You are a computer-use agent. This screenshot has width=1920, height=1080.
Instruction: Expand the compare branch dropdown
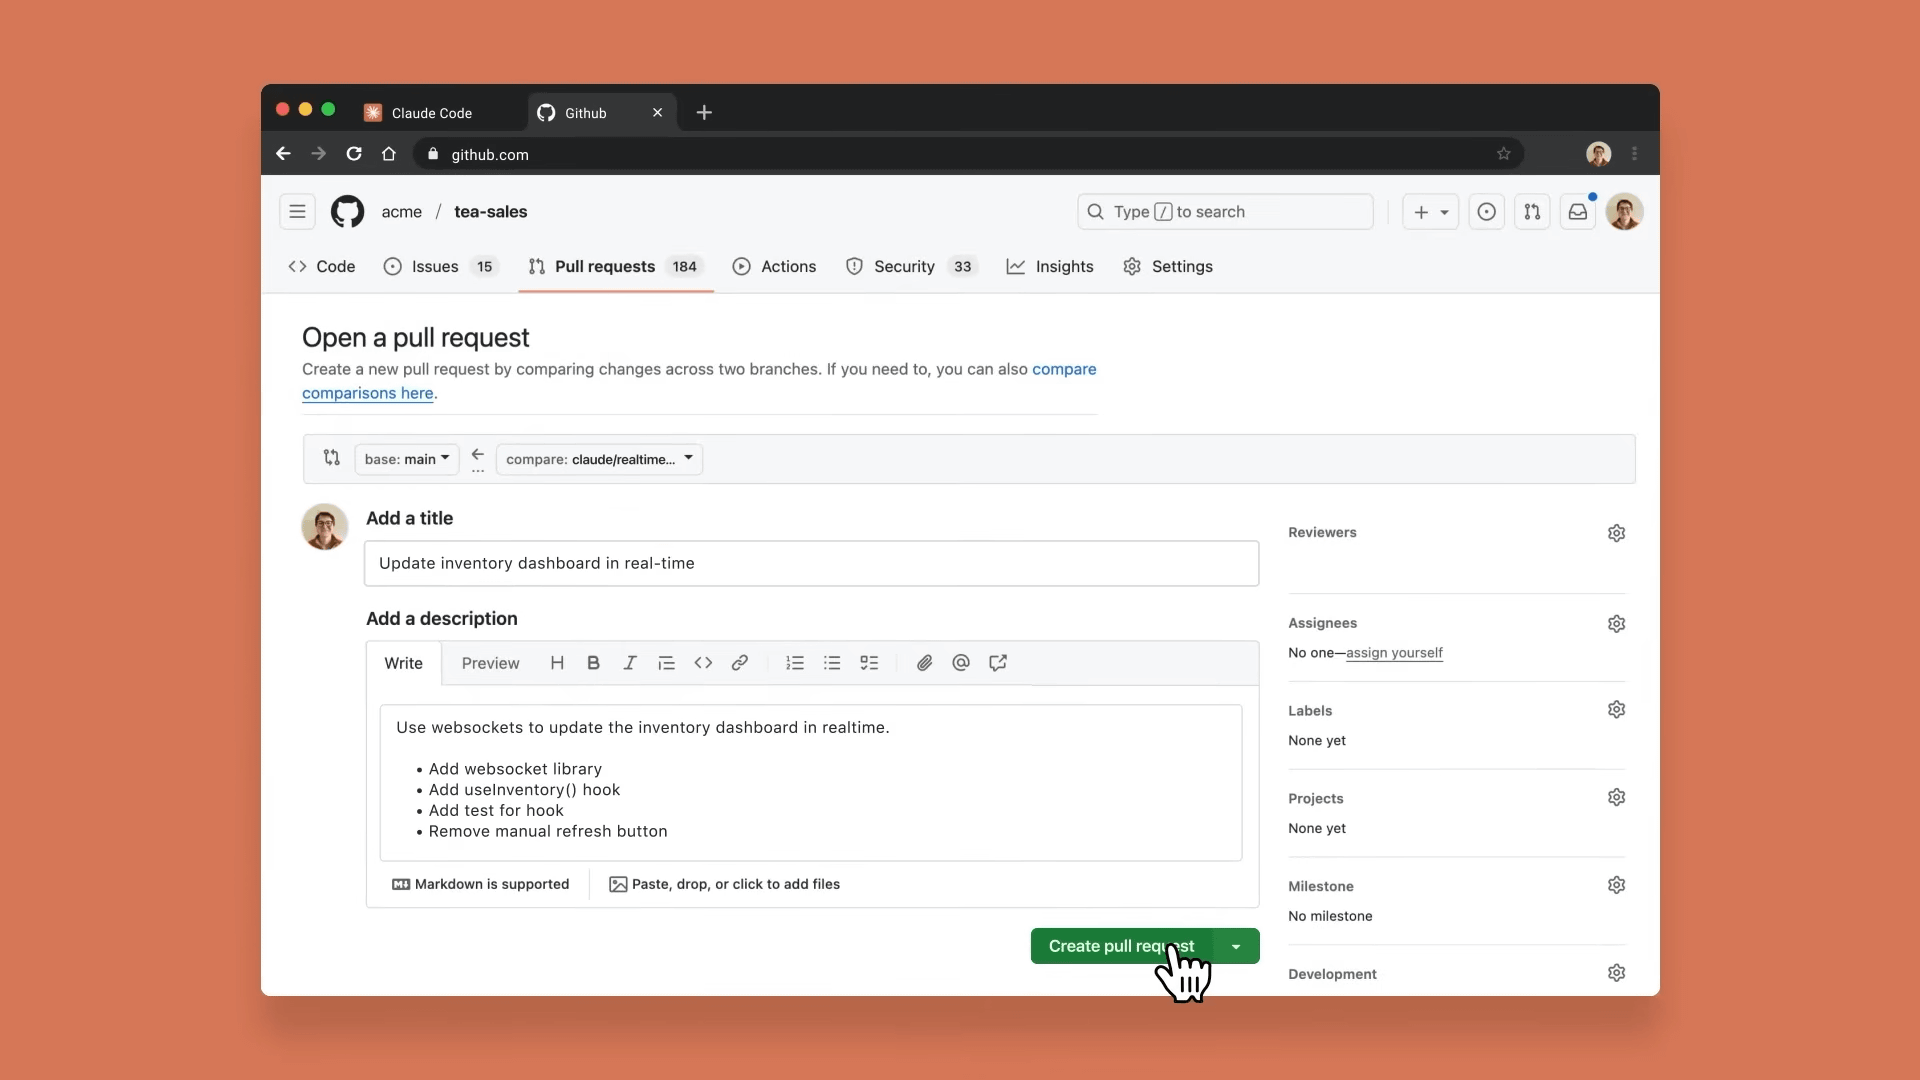click(x=599, y=459)
